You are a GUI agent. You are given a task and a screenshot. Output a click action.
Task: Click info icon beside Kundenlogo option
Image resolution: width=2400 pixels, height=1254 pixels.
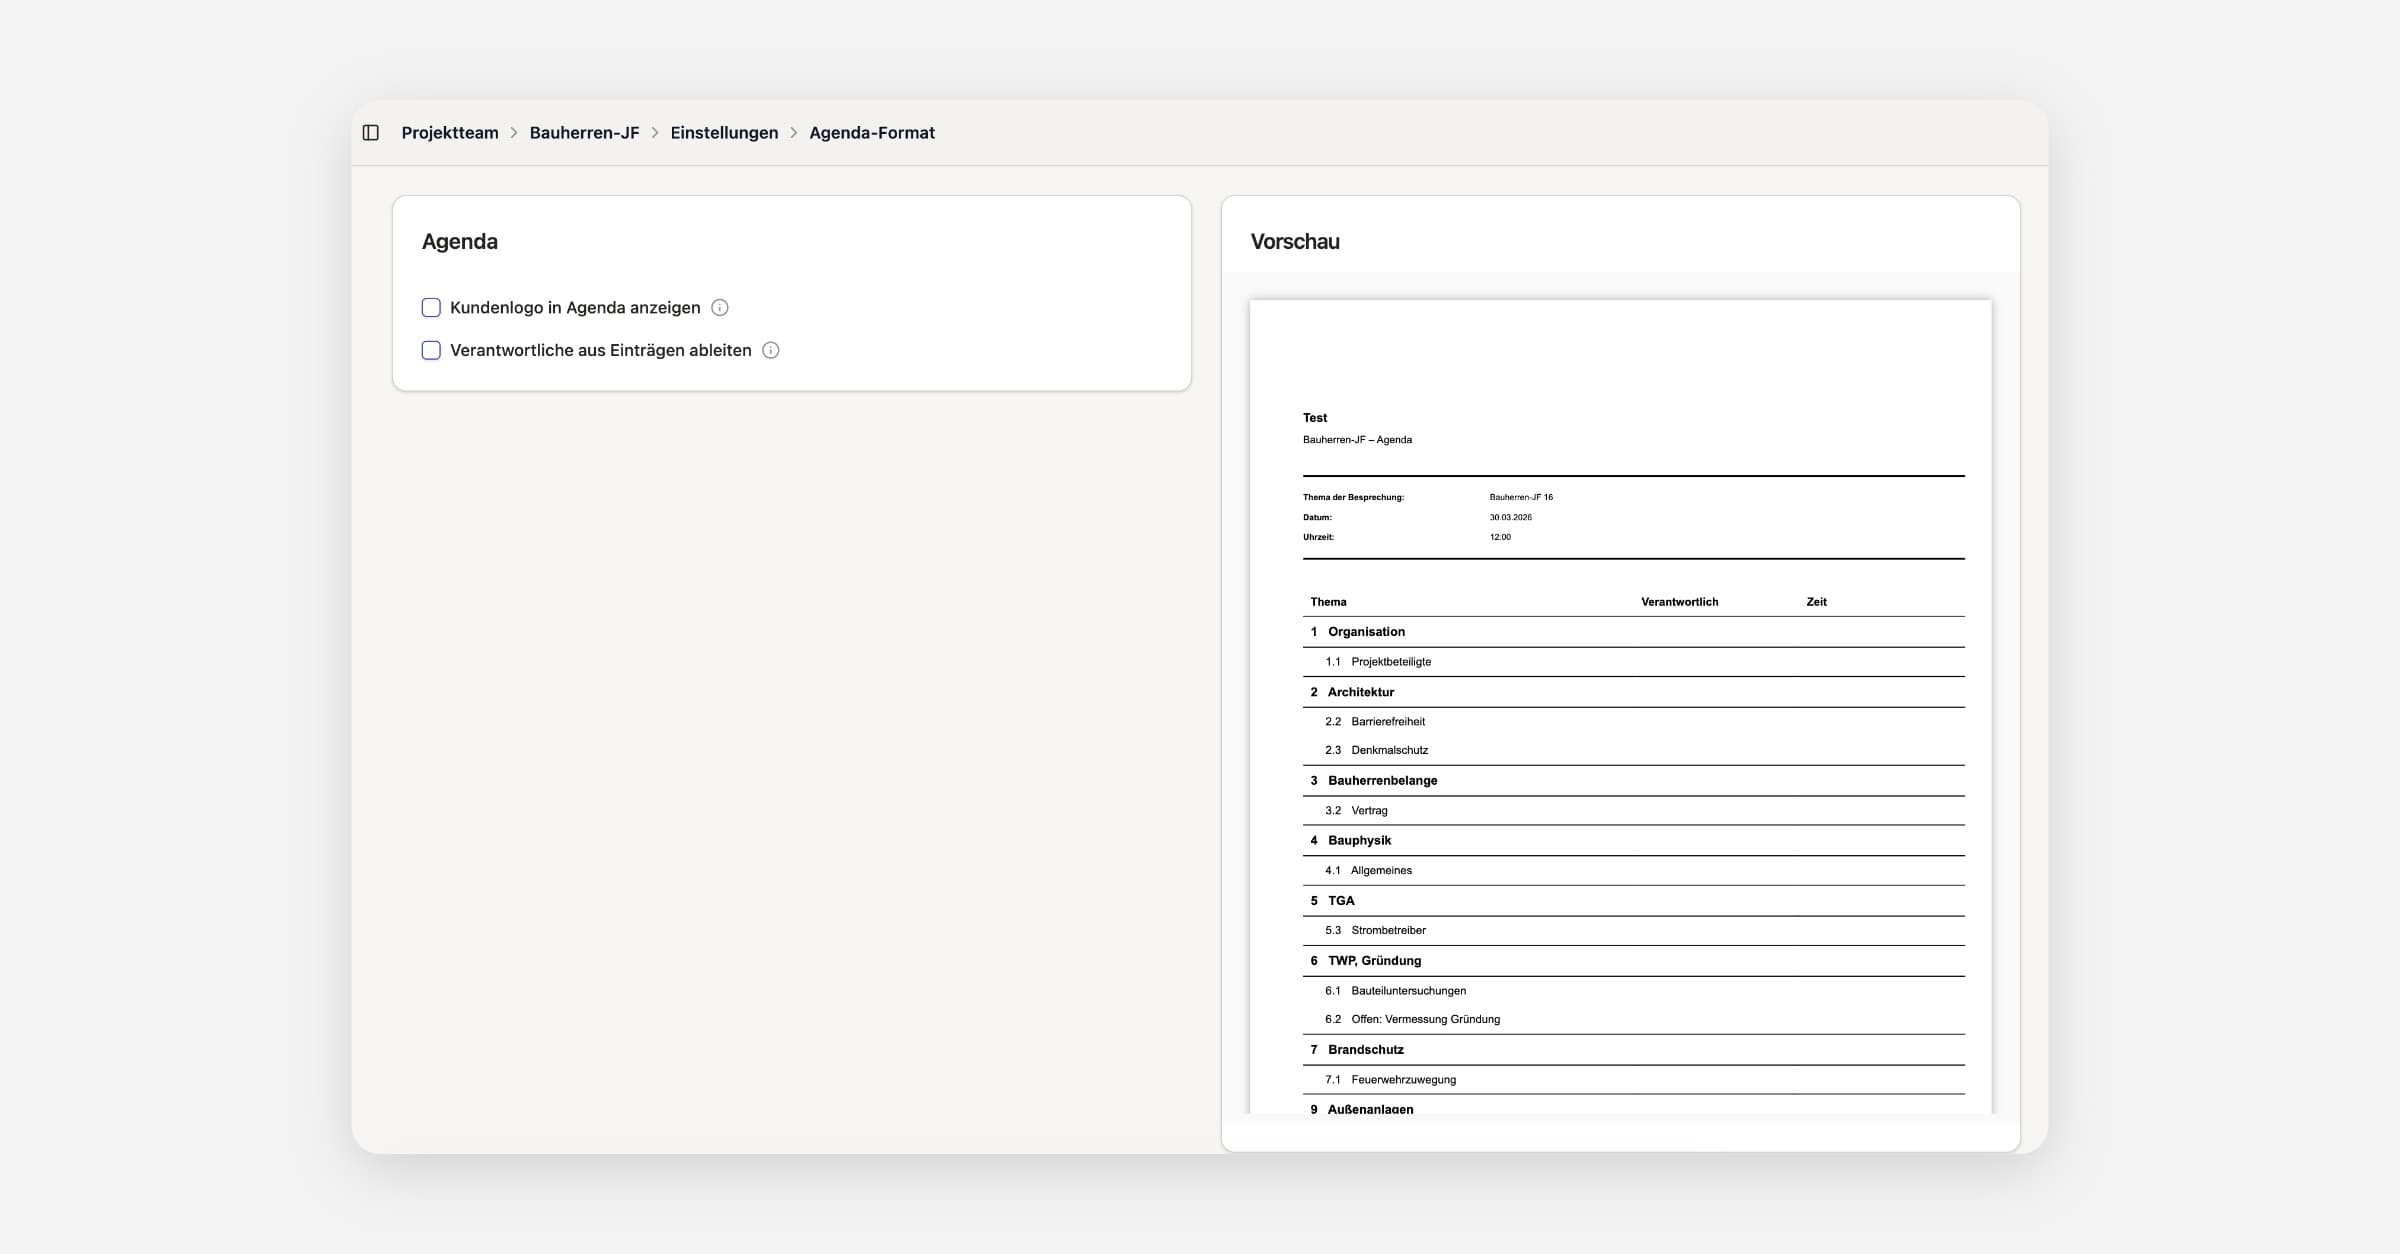(719, 308)
